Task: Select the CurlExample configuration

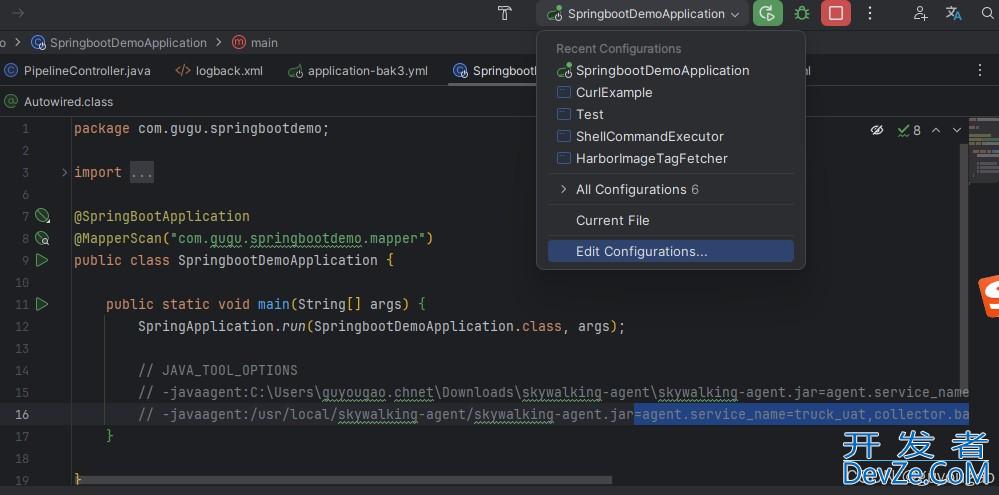Action: click(x=671, y=92)
